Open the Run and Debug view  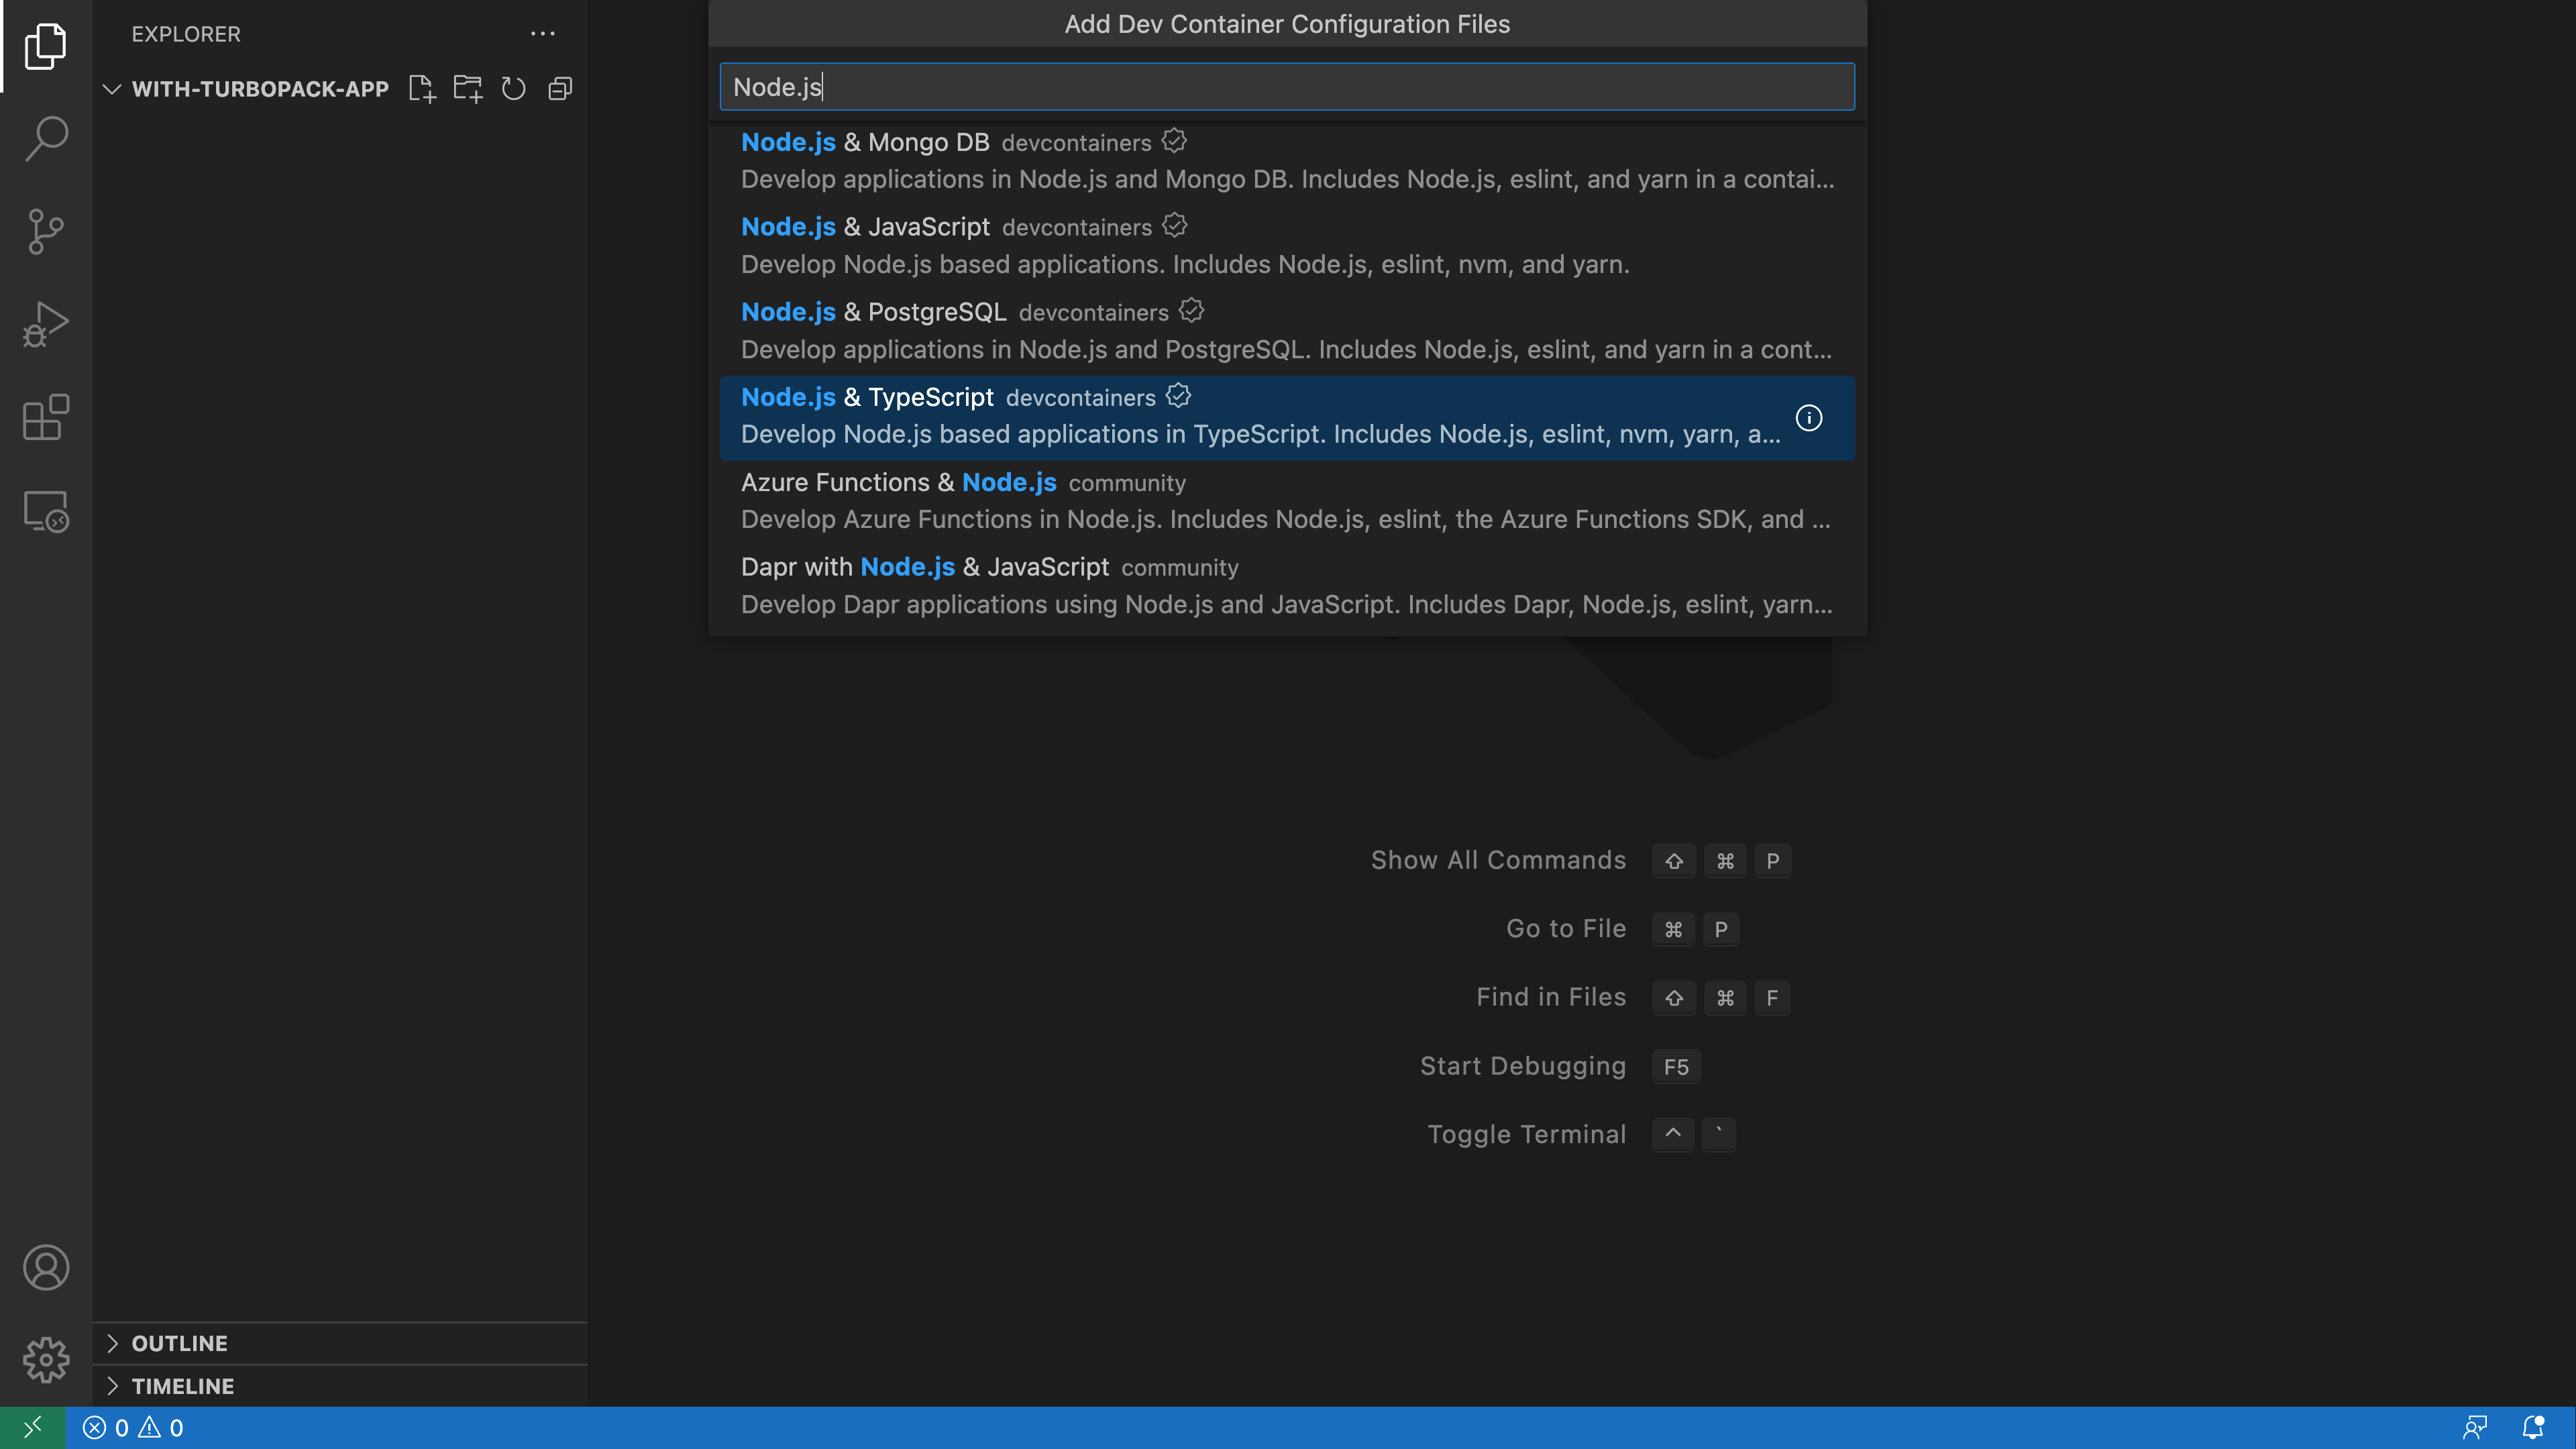[x=46, y=325]
